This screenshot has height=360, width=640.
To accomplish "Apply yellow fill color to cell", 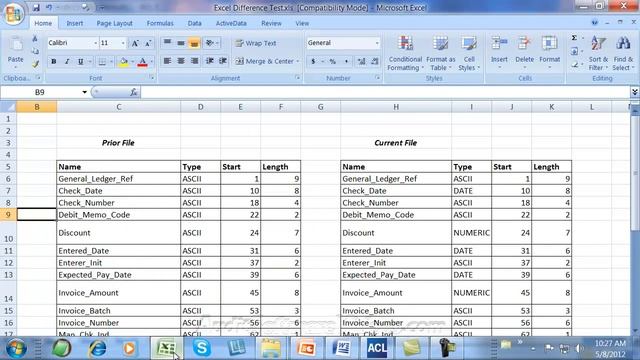I will pyautogui.click(x=123, y=62).
